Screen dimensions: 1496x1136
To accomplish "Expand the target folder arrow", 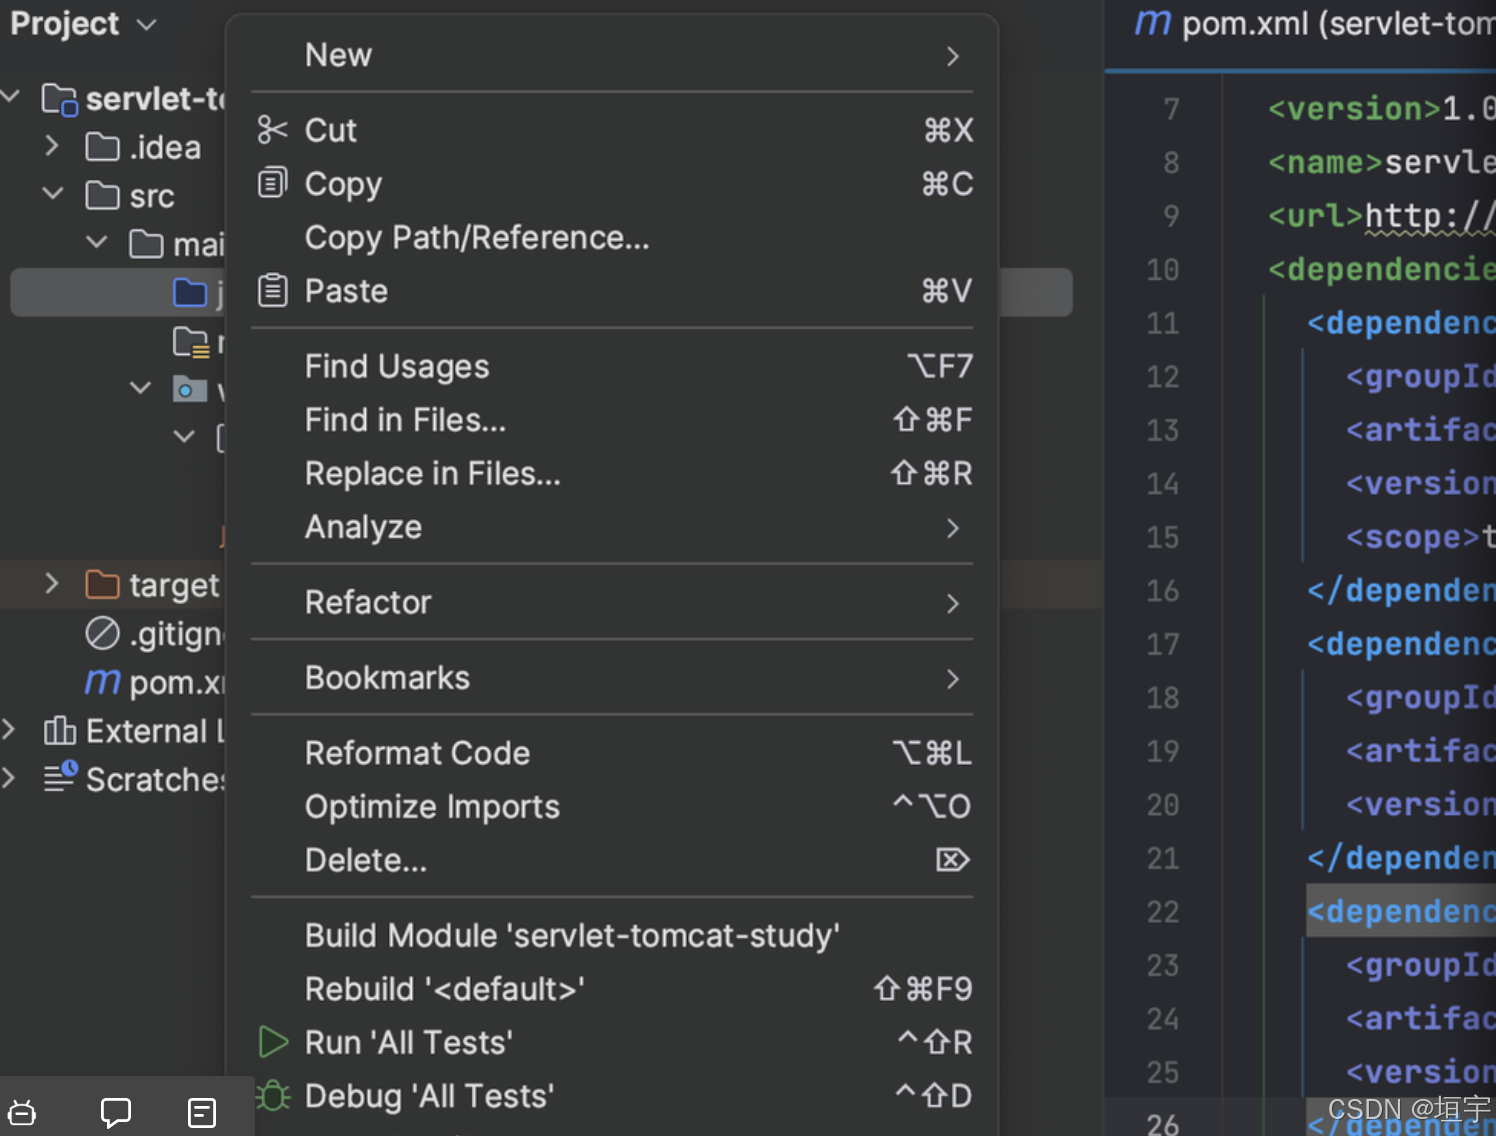I will (52, 584).
